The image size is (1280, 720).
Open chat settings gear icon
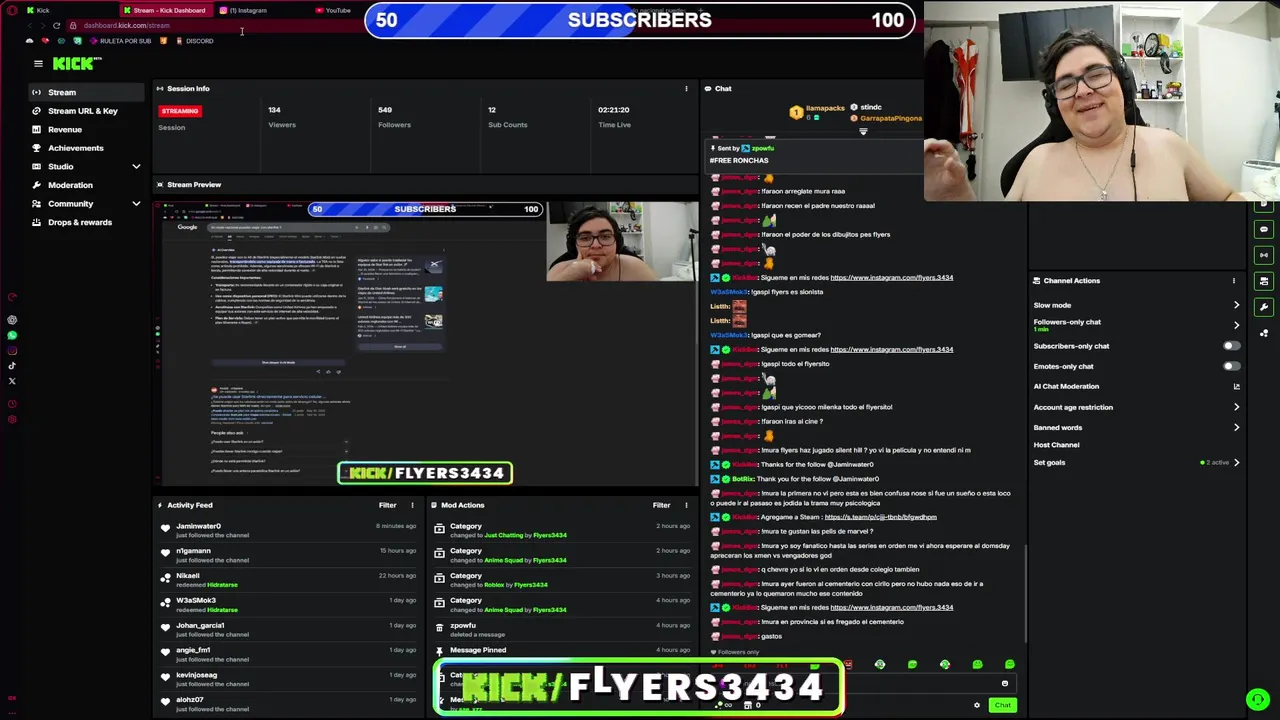point(977,705)
